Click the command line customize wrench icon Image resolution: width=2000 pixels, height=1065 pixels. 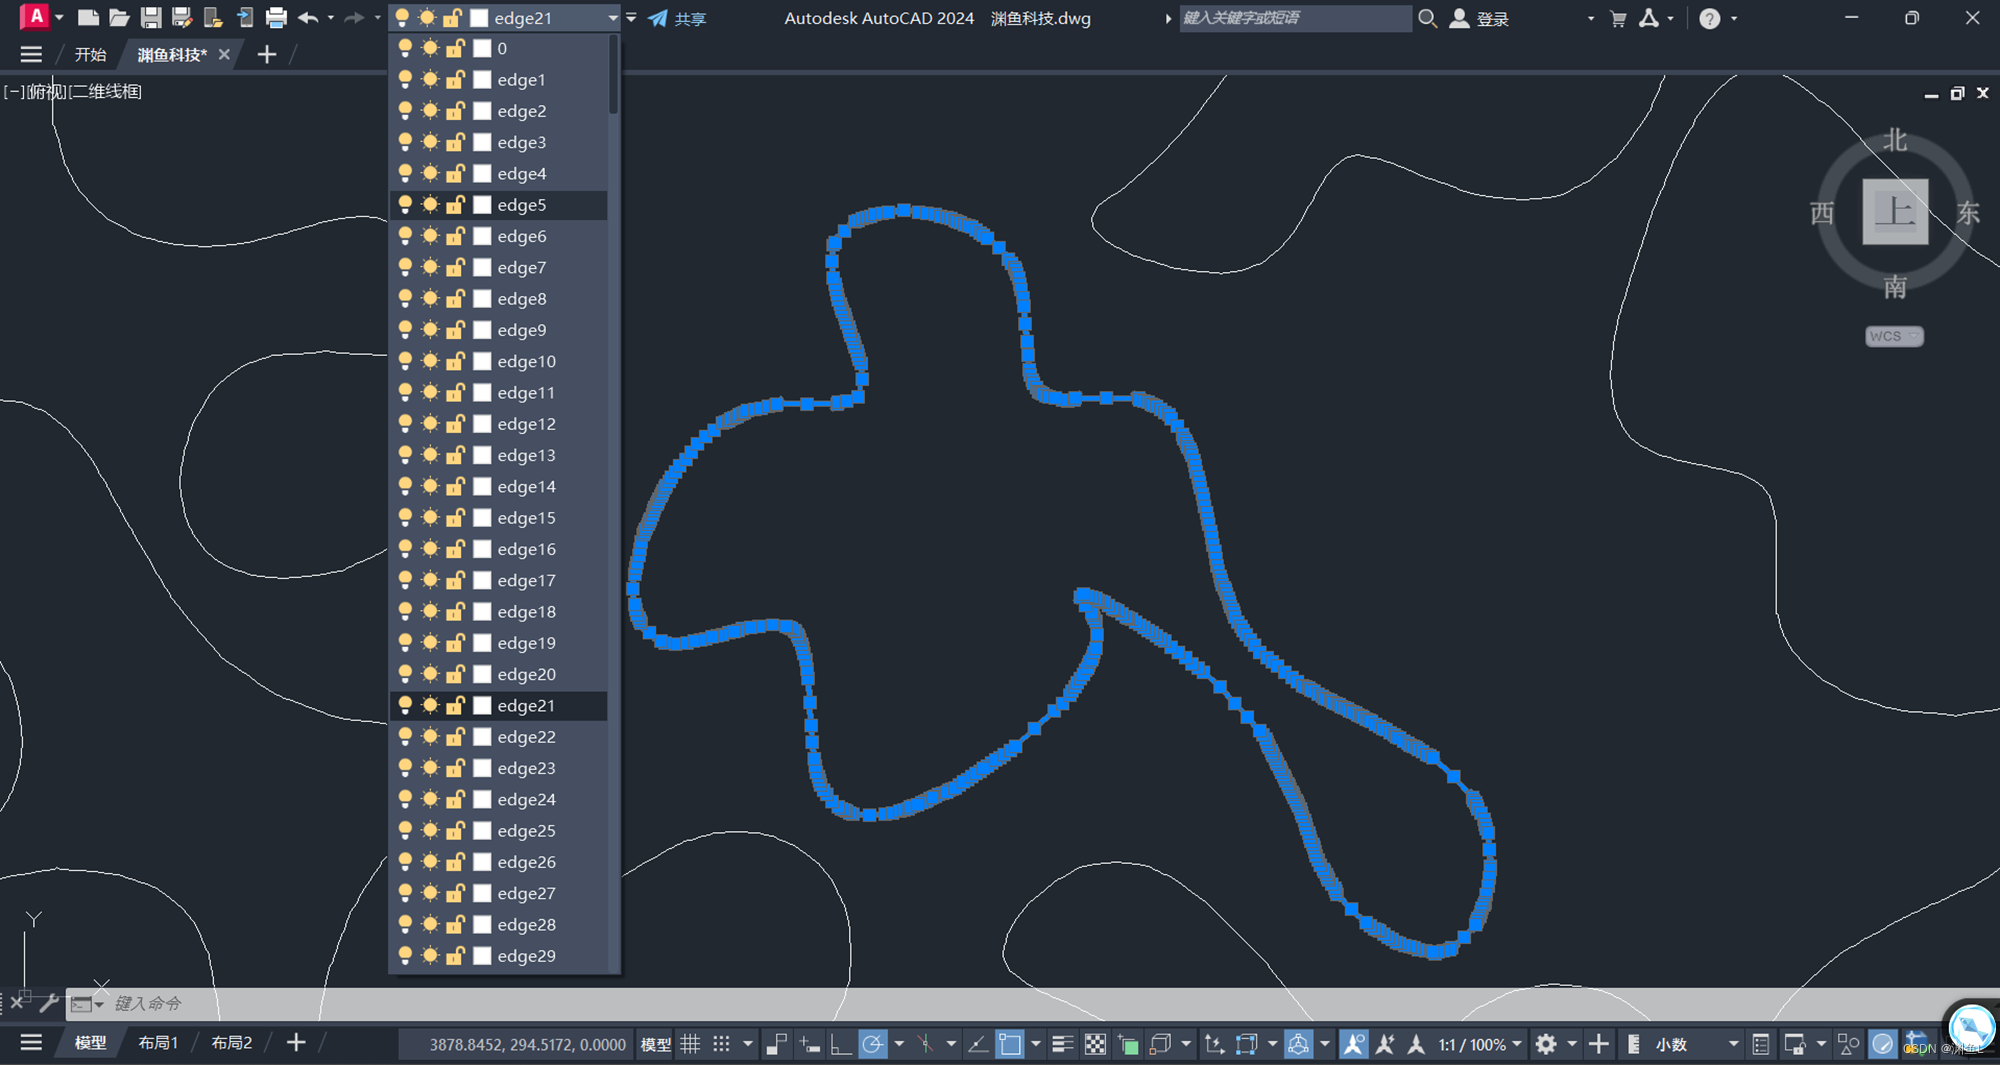pyautogui.click(x=48, y=1002)
